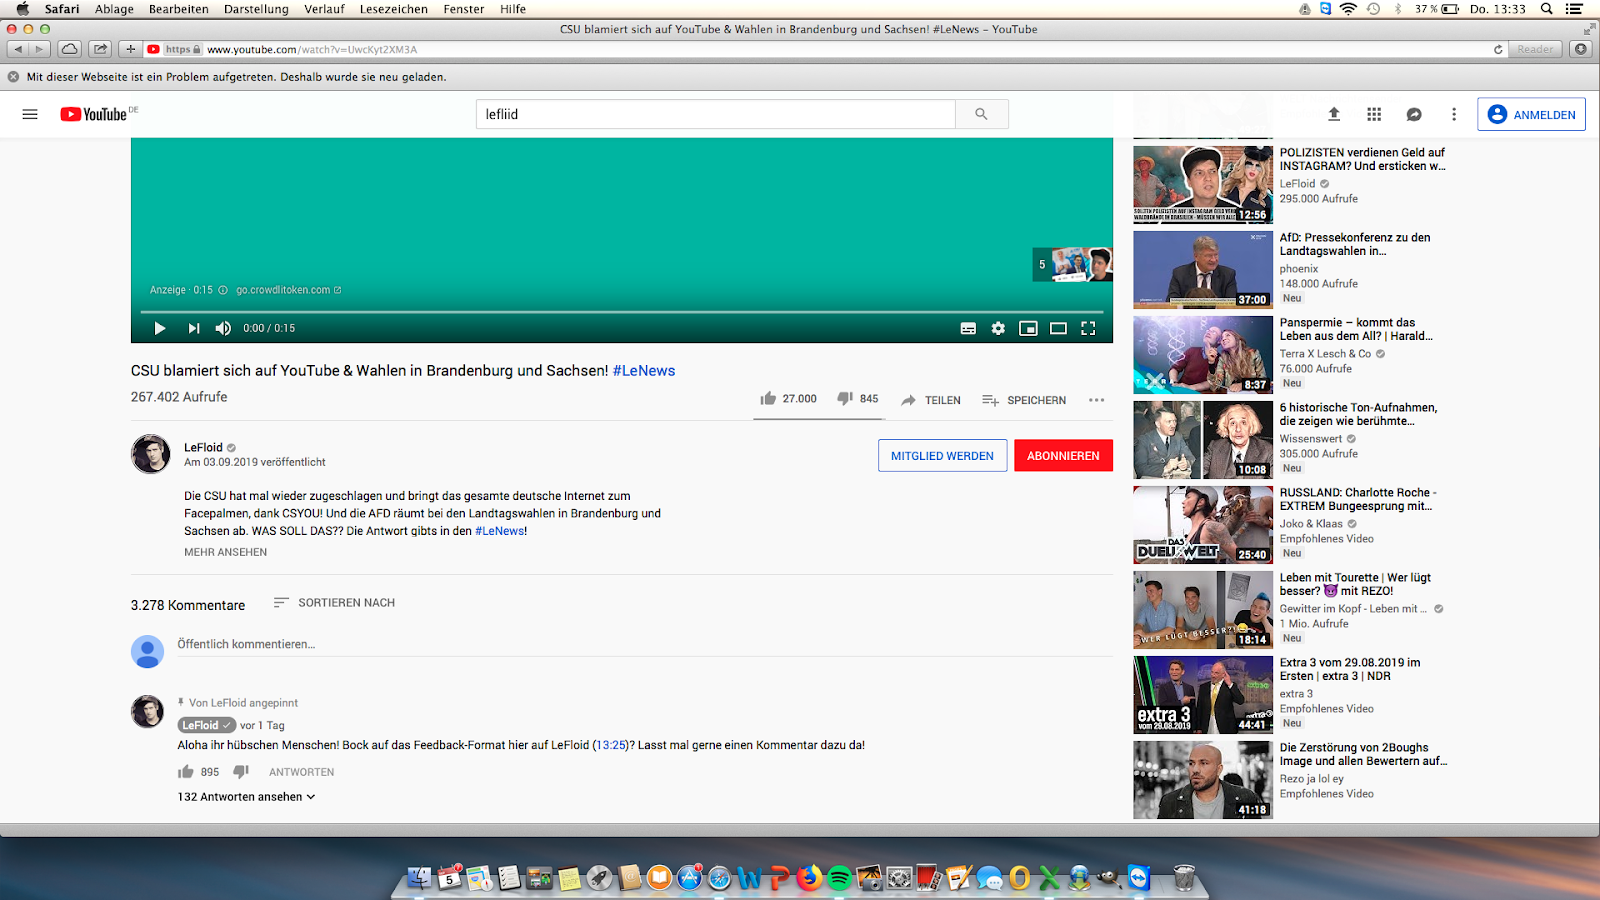Enter fullscreen mode

[x=1088, y=328]
